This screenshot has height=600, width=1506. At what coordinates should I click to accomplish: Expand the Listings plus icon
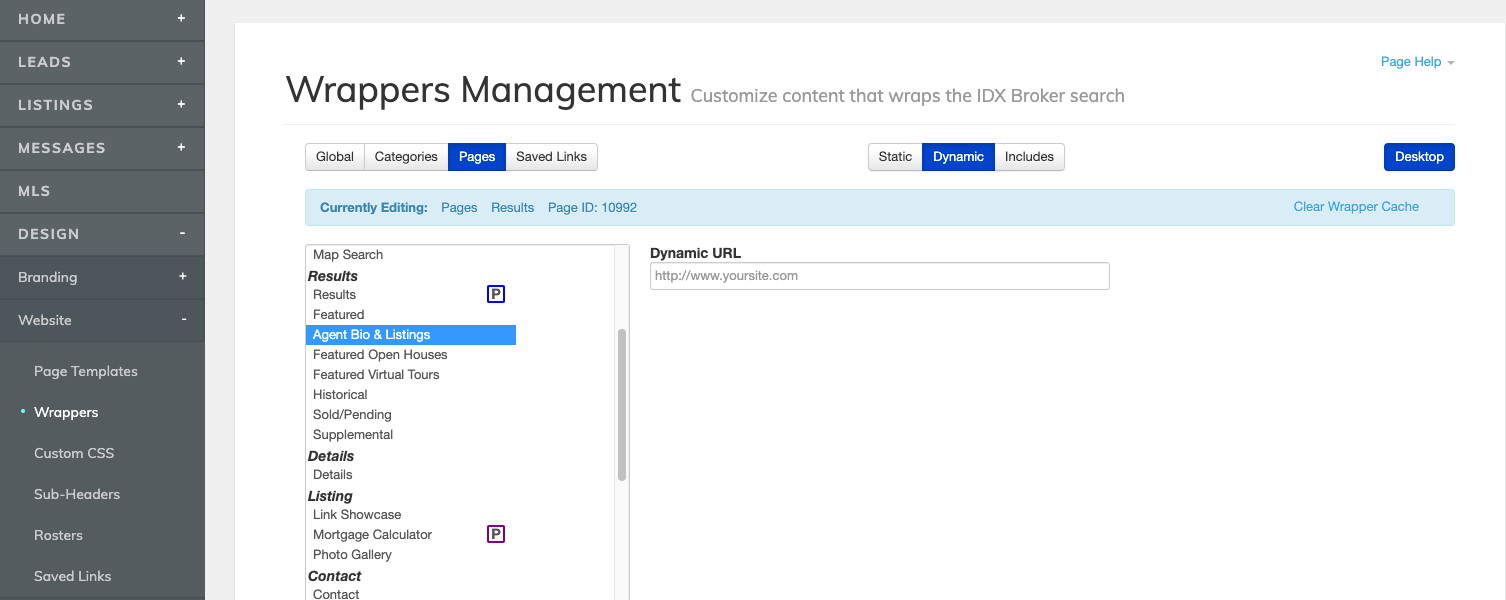pyautogui.click(x=181, y=105)
